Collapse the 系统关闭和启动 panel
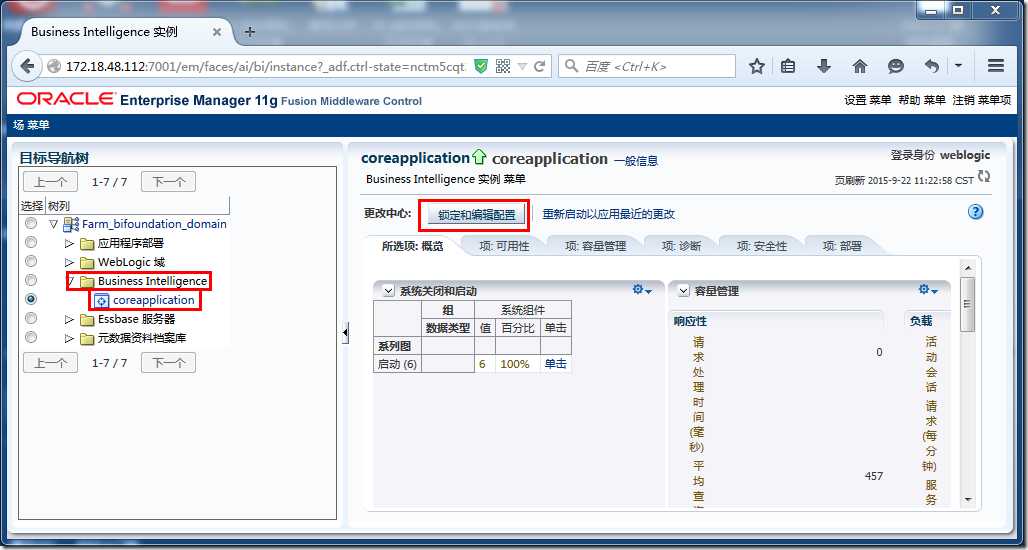This screenshot has width=1028, height=550. [x=387, y=290]
